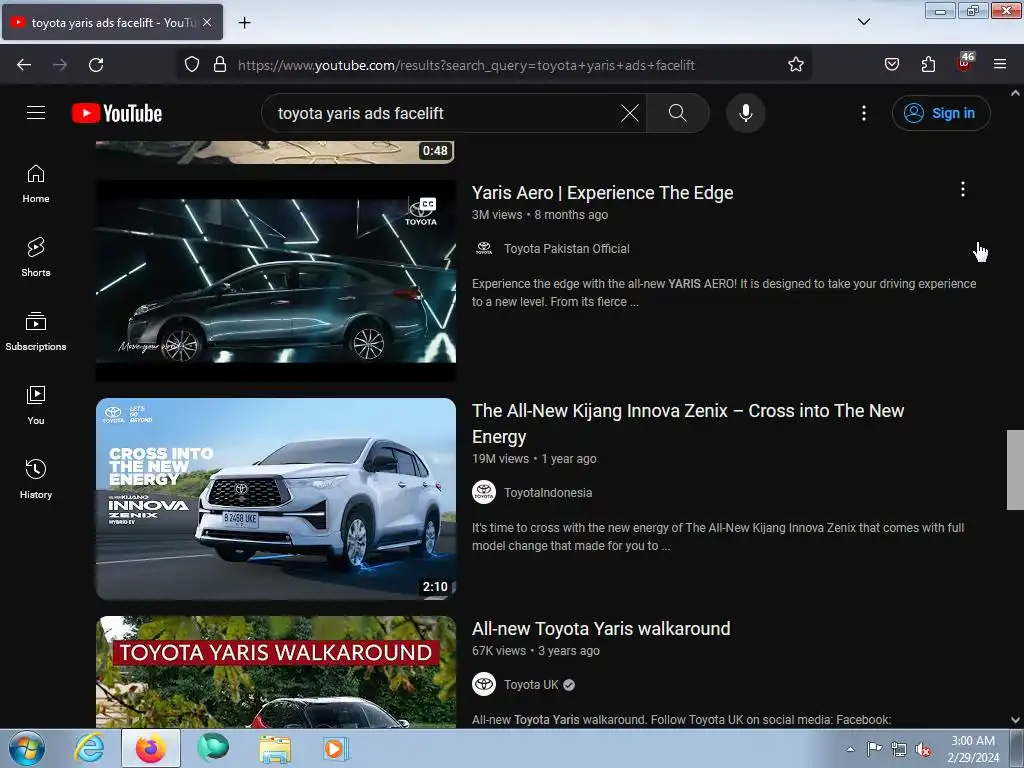
Task: Close the toyota yaris ads facelift tab
Action: click(207, 22)
